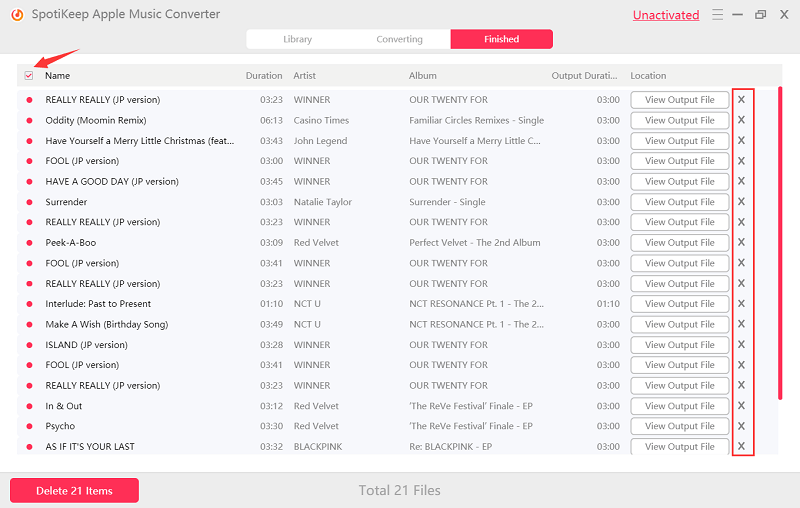
Task: Select the artist cell John Legend
Action: click(x=320, y=141)
